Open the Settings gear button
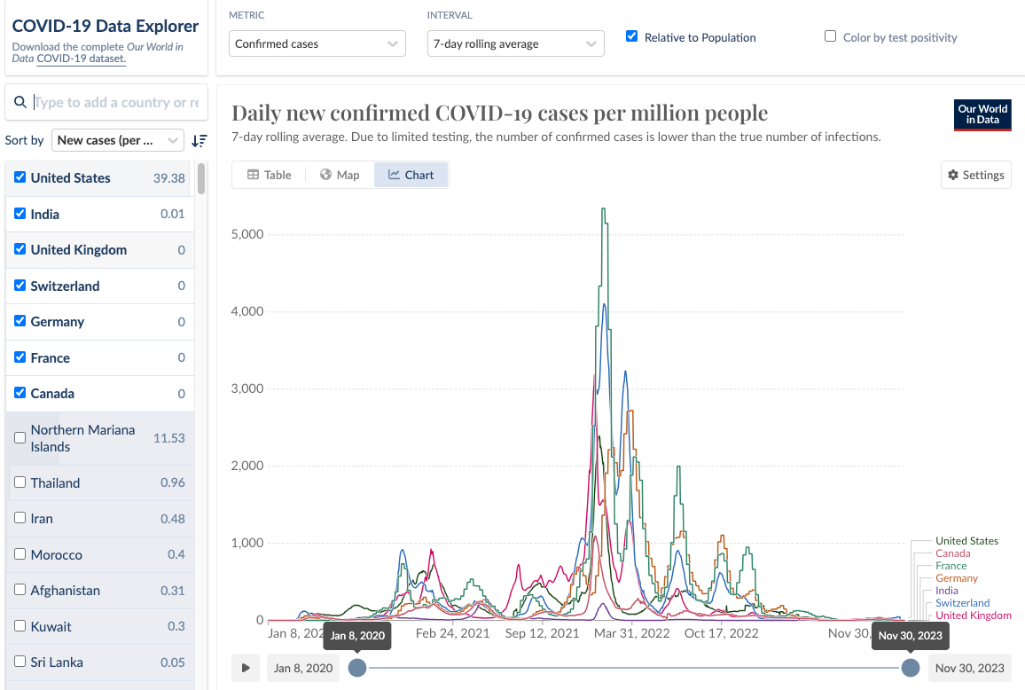1025x690 pixels. [975, 175]
